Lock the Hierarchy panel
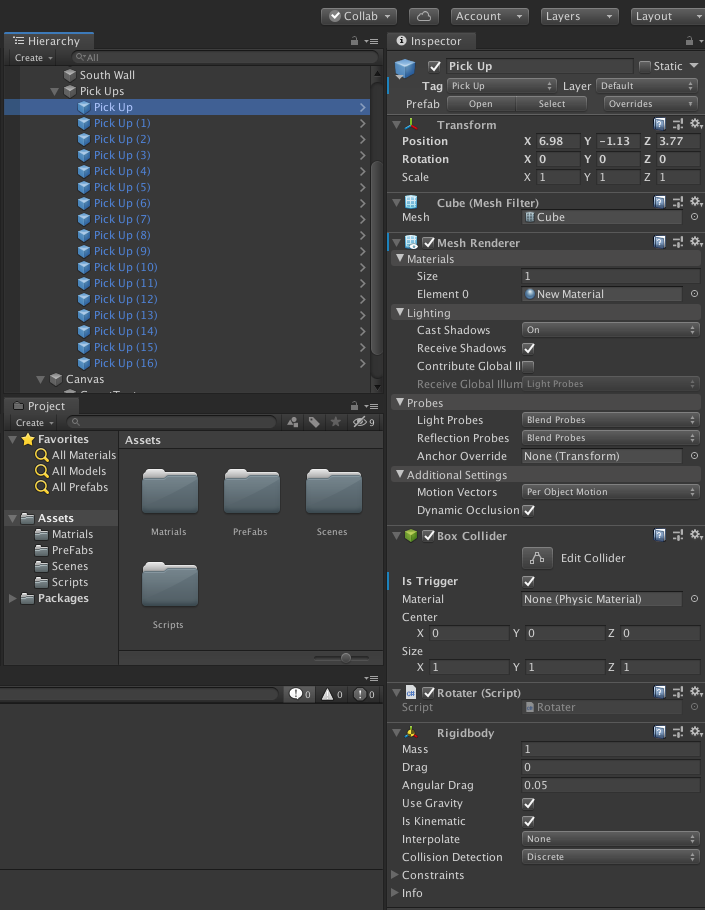This screenshot has height=910, width=705. coord(355,41)
